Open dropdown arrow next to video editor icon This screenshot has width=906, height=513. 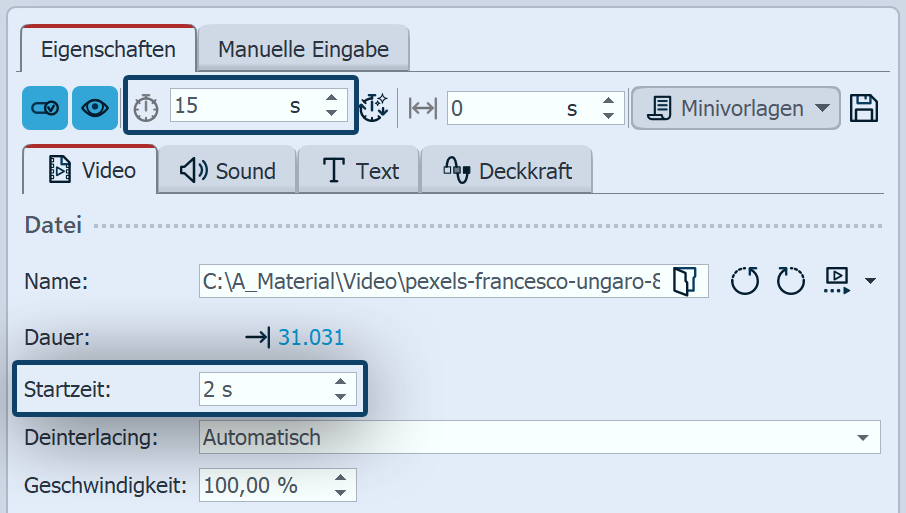click(869, 282)
